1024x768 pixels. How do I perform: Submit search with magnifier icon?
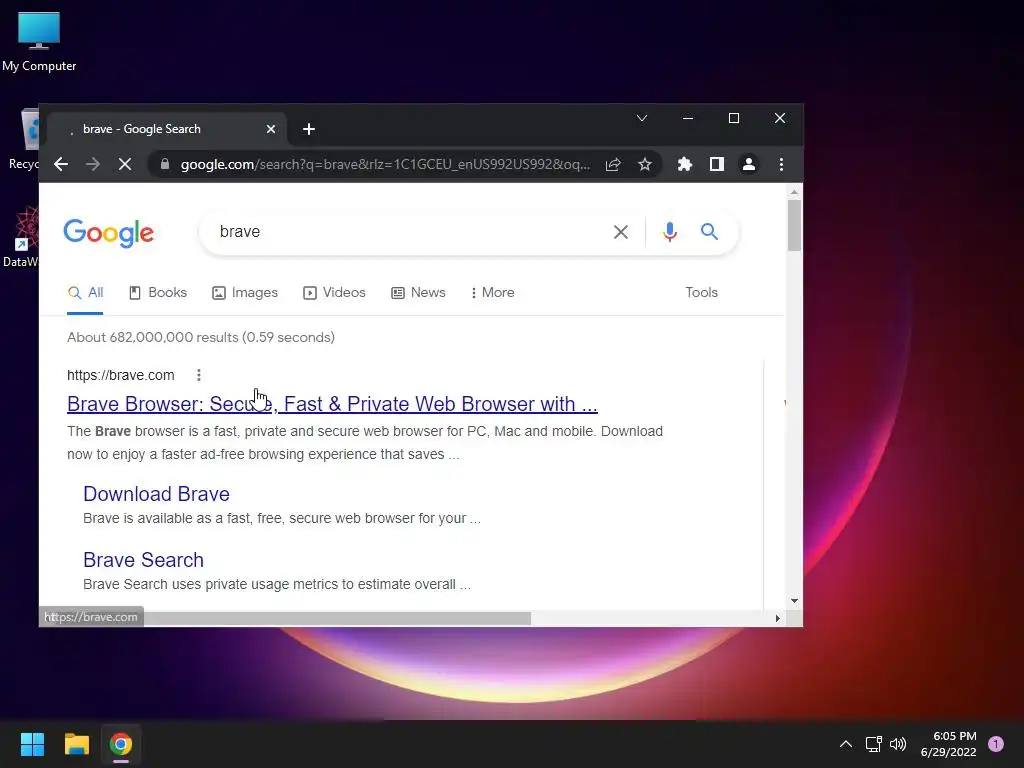click(x=709, y=231)
